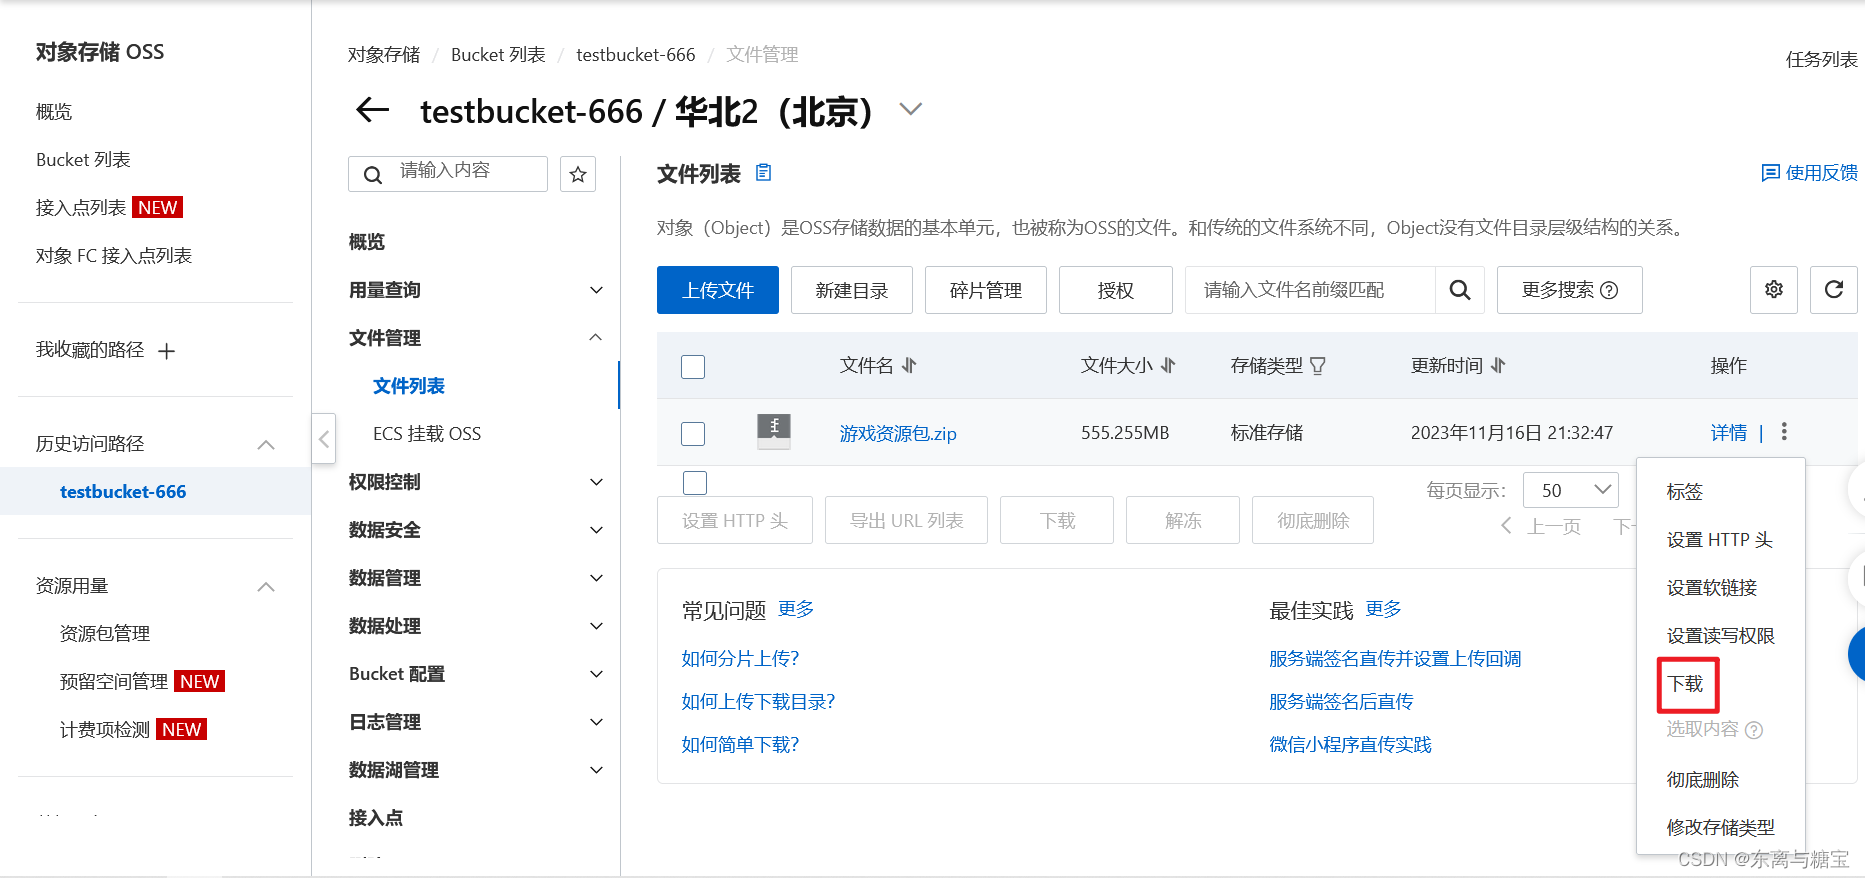
Task: Refresh the file list with the reload icon
Action: coord(1833,290)
